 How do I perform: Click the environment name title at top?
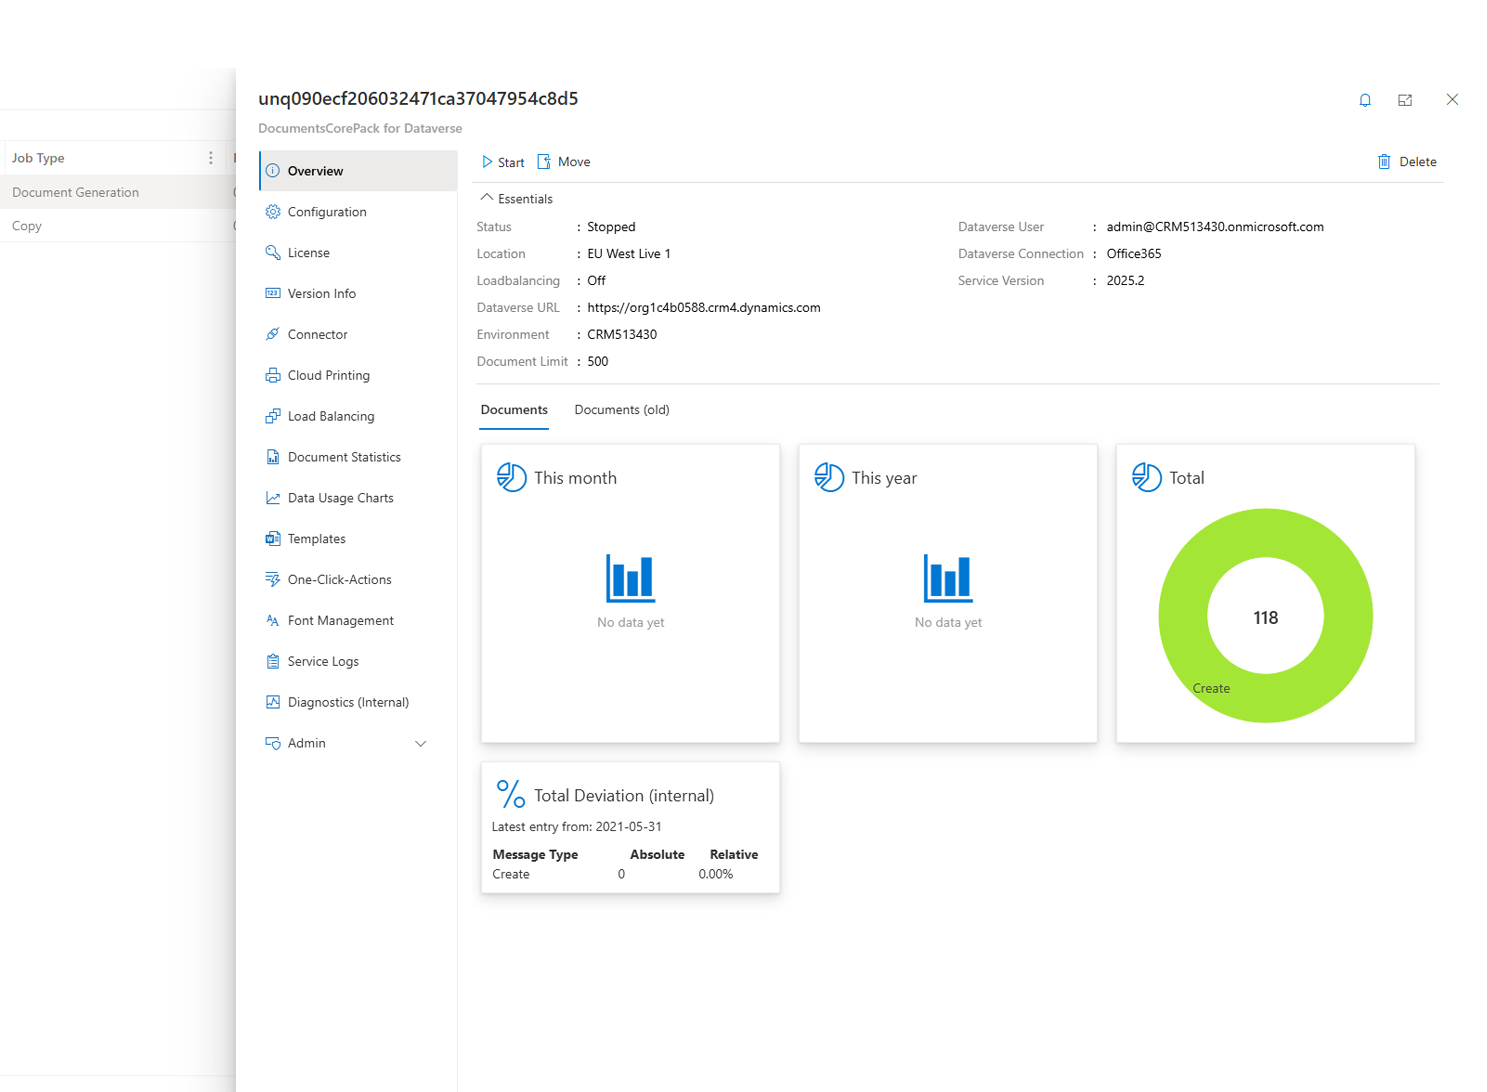click(418, 98)
